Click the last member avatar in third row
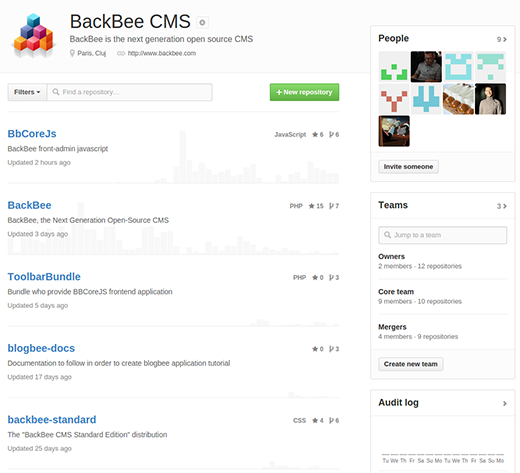Screen dimensions: 520x473 (x=394, y=131)
